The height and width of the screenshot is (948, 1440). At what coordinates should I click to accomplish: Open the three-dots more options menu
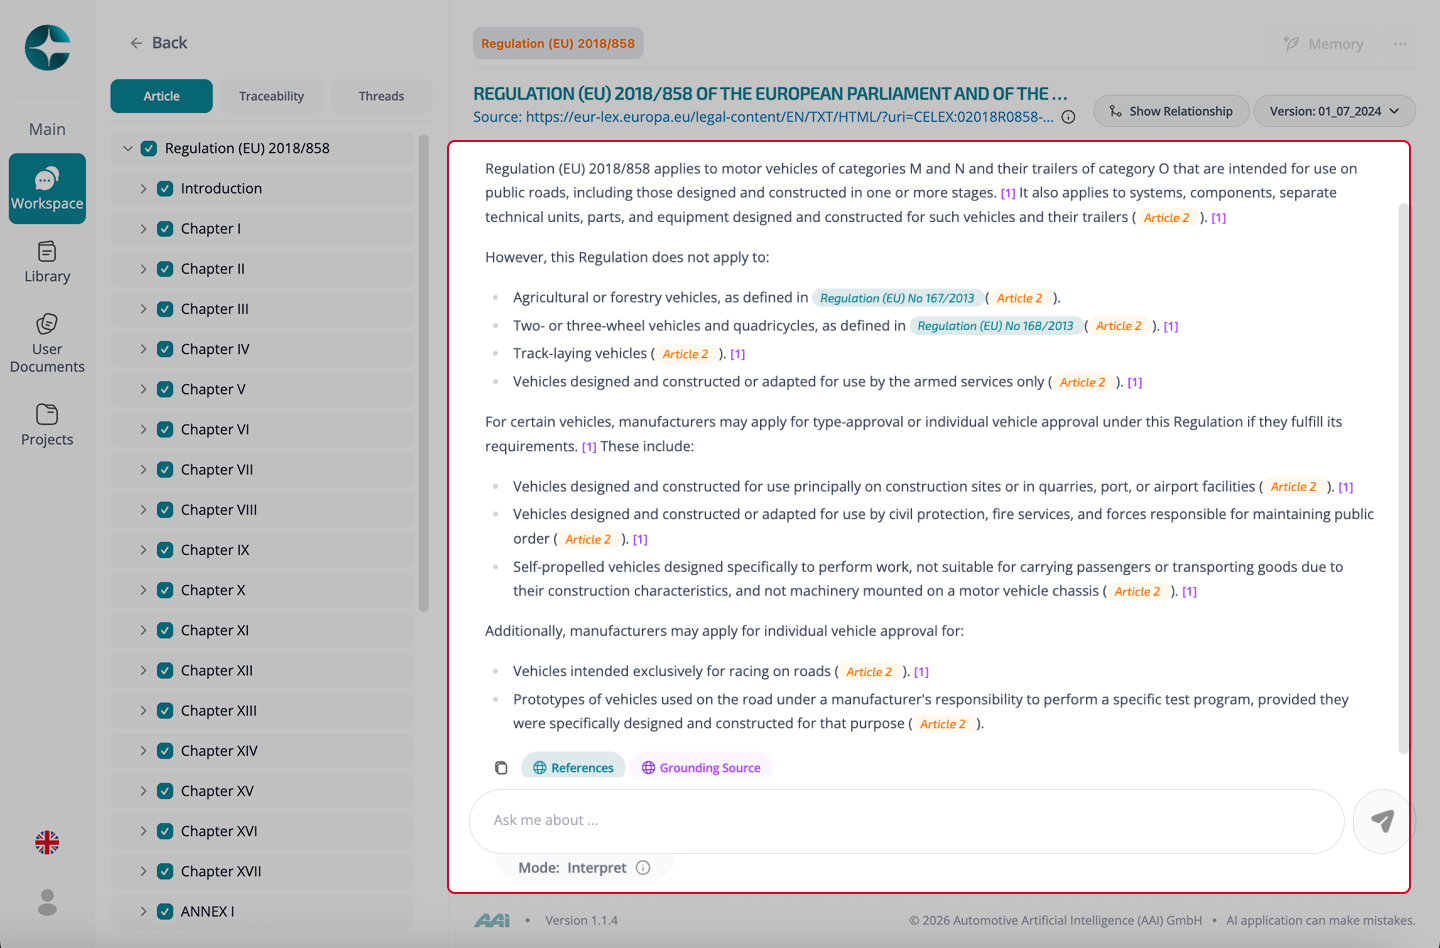(x=1400, y=44)
